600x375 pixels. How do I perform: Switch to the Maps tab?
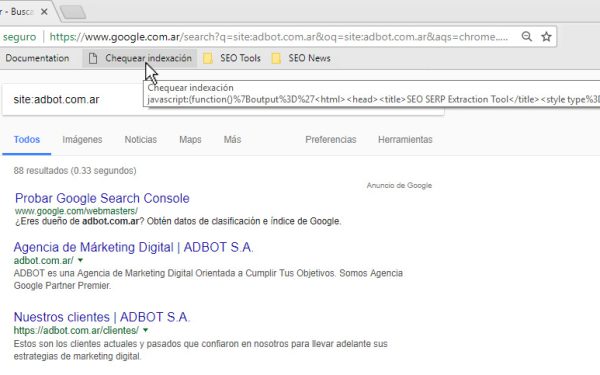[190, 140]
